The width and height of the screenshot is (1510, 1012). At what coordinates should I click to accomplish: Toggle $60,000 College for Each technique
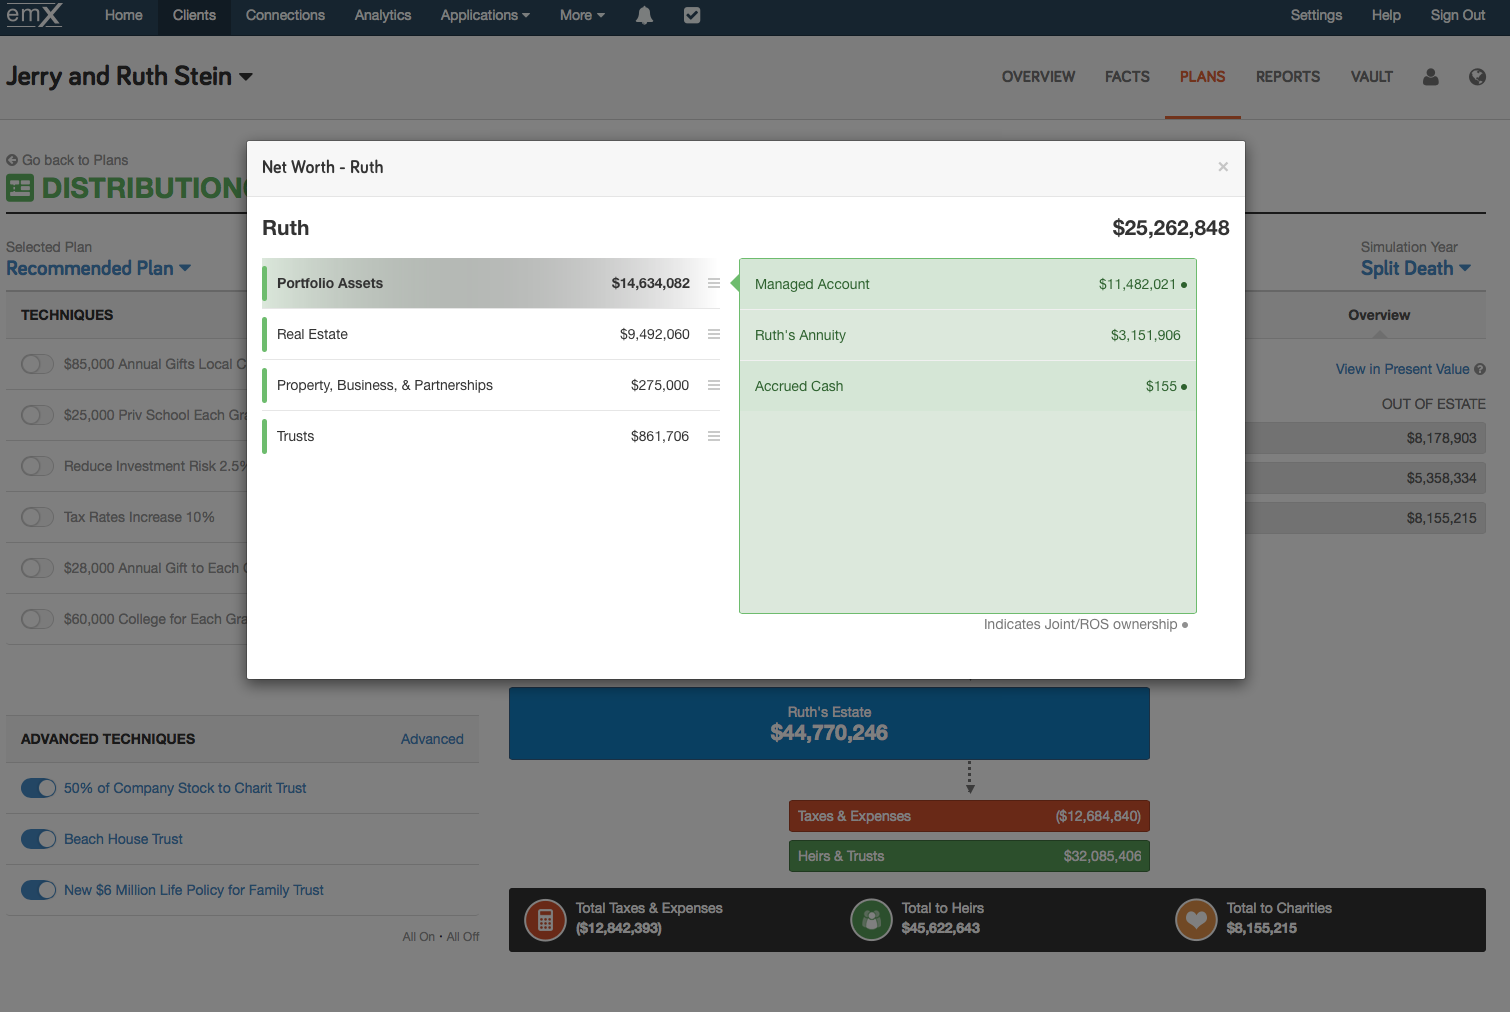coord(38,619)
